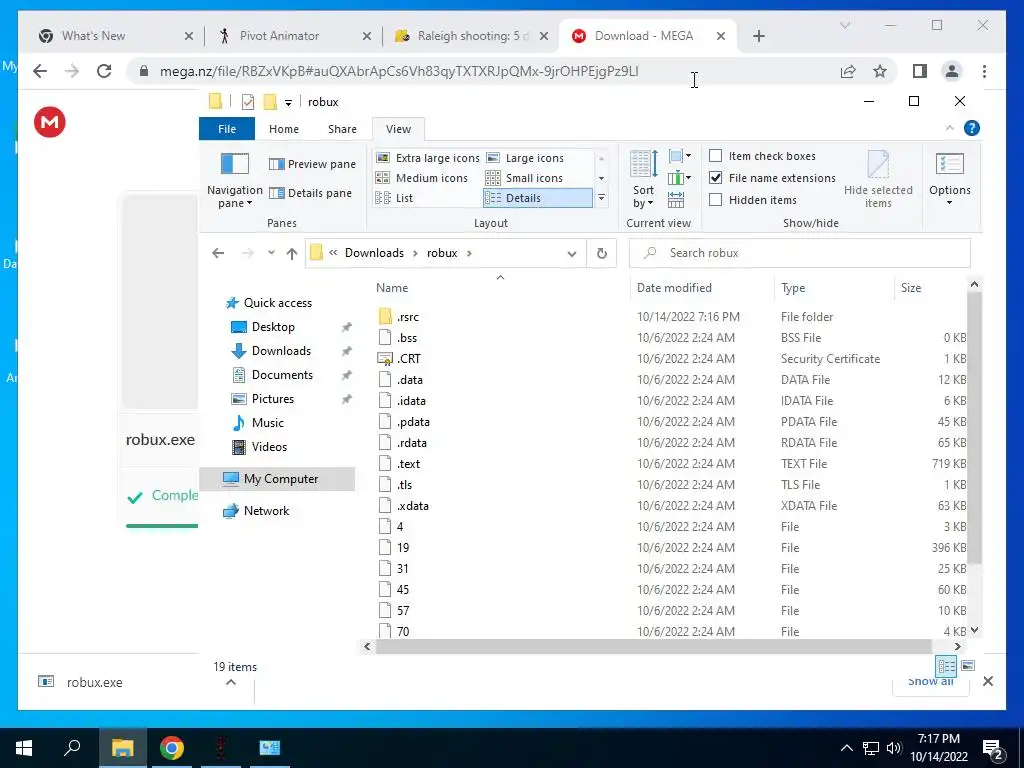Select the Details layout option
The height and width of the screenshot is (768, 1024).
[x=537, y=198]
